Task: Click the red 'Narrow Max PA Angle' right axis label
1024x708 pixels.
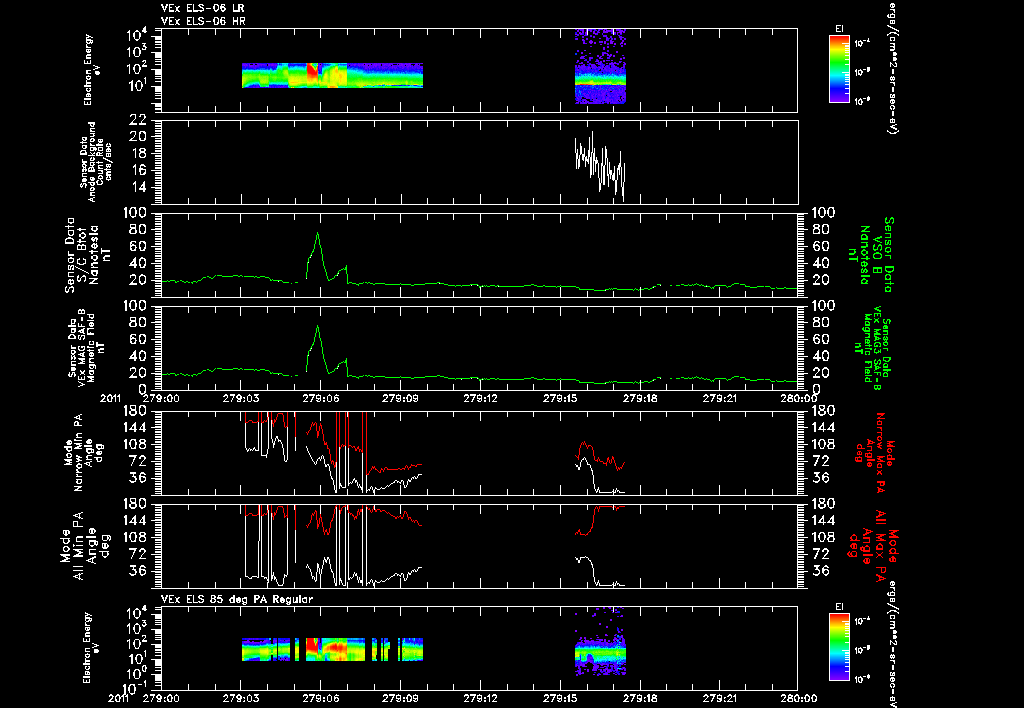Action: tap(875, 453)
